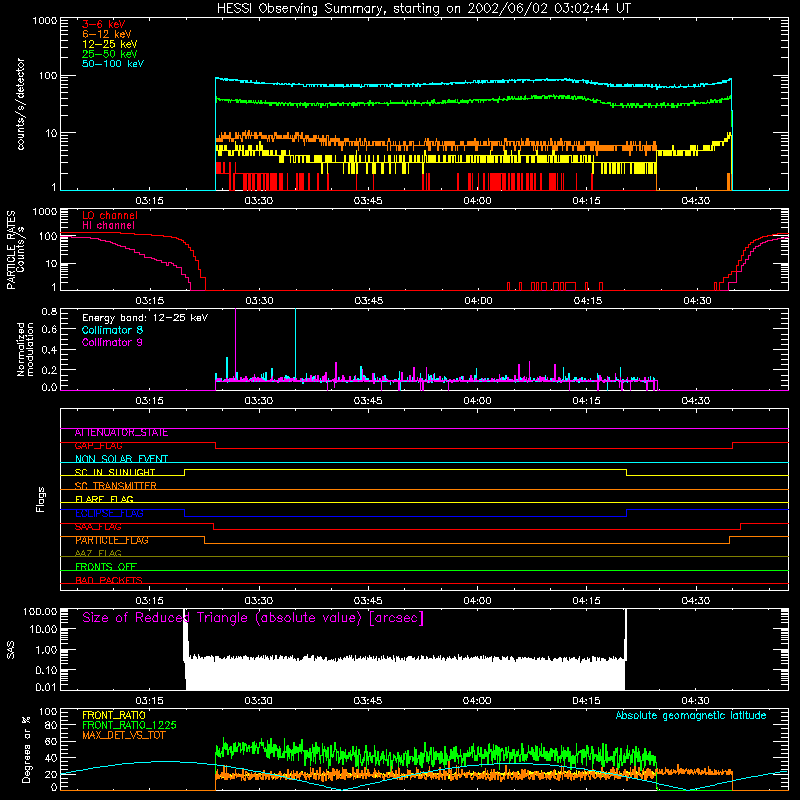
Task: Click 04:15 tick under the particle rates panel
Action: (x=588, y=301)
